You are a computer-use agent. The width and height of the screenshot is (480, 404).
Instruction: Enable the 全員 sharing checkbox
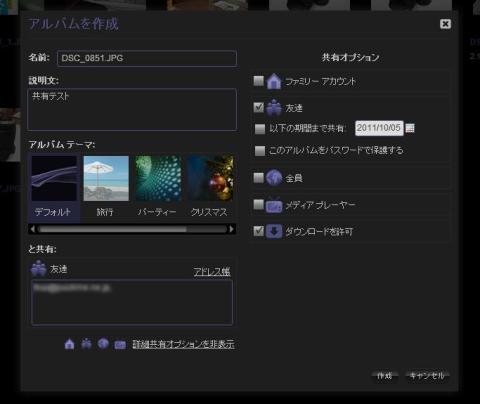pos(259,178)
